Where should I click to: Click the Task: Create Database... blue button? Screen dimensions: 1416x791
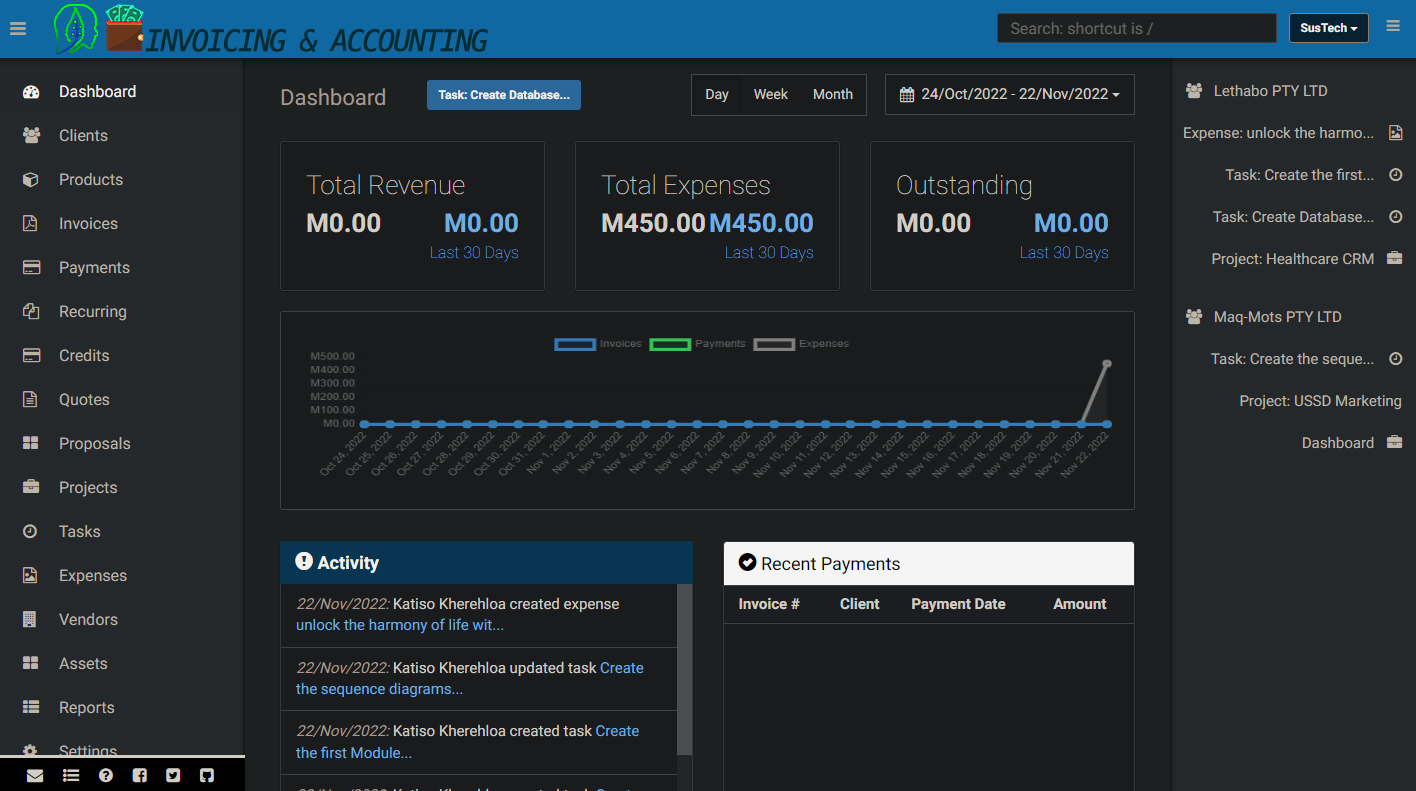tap(504, 95)
